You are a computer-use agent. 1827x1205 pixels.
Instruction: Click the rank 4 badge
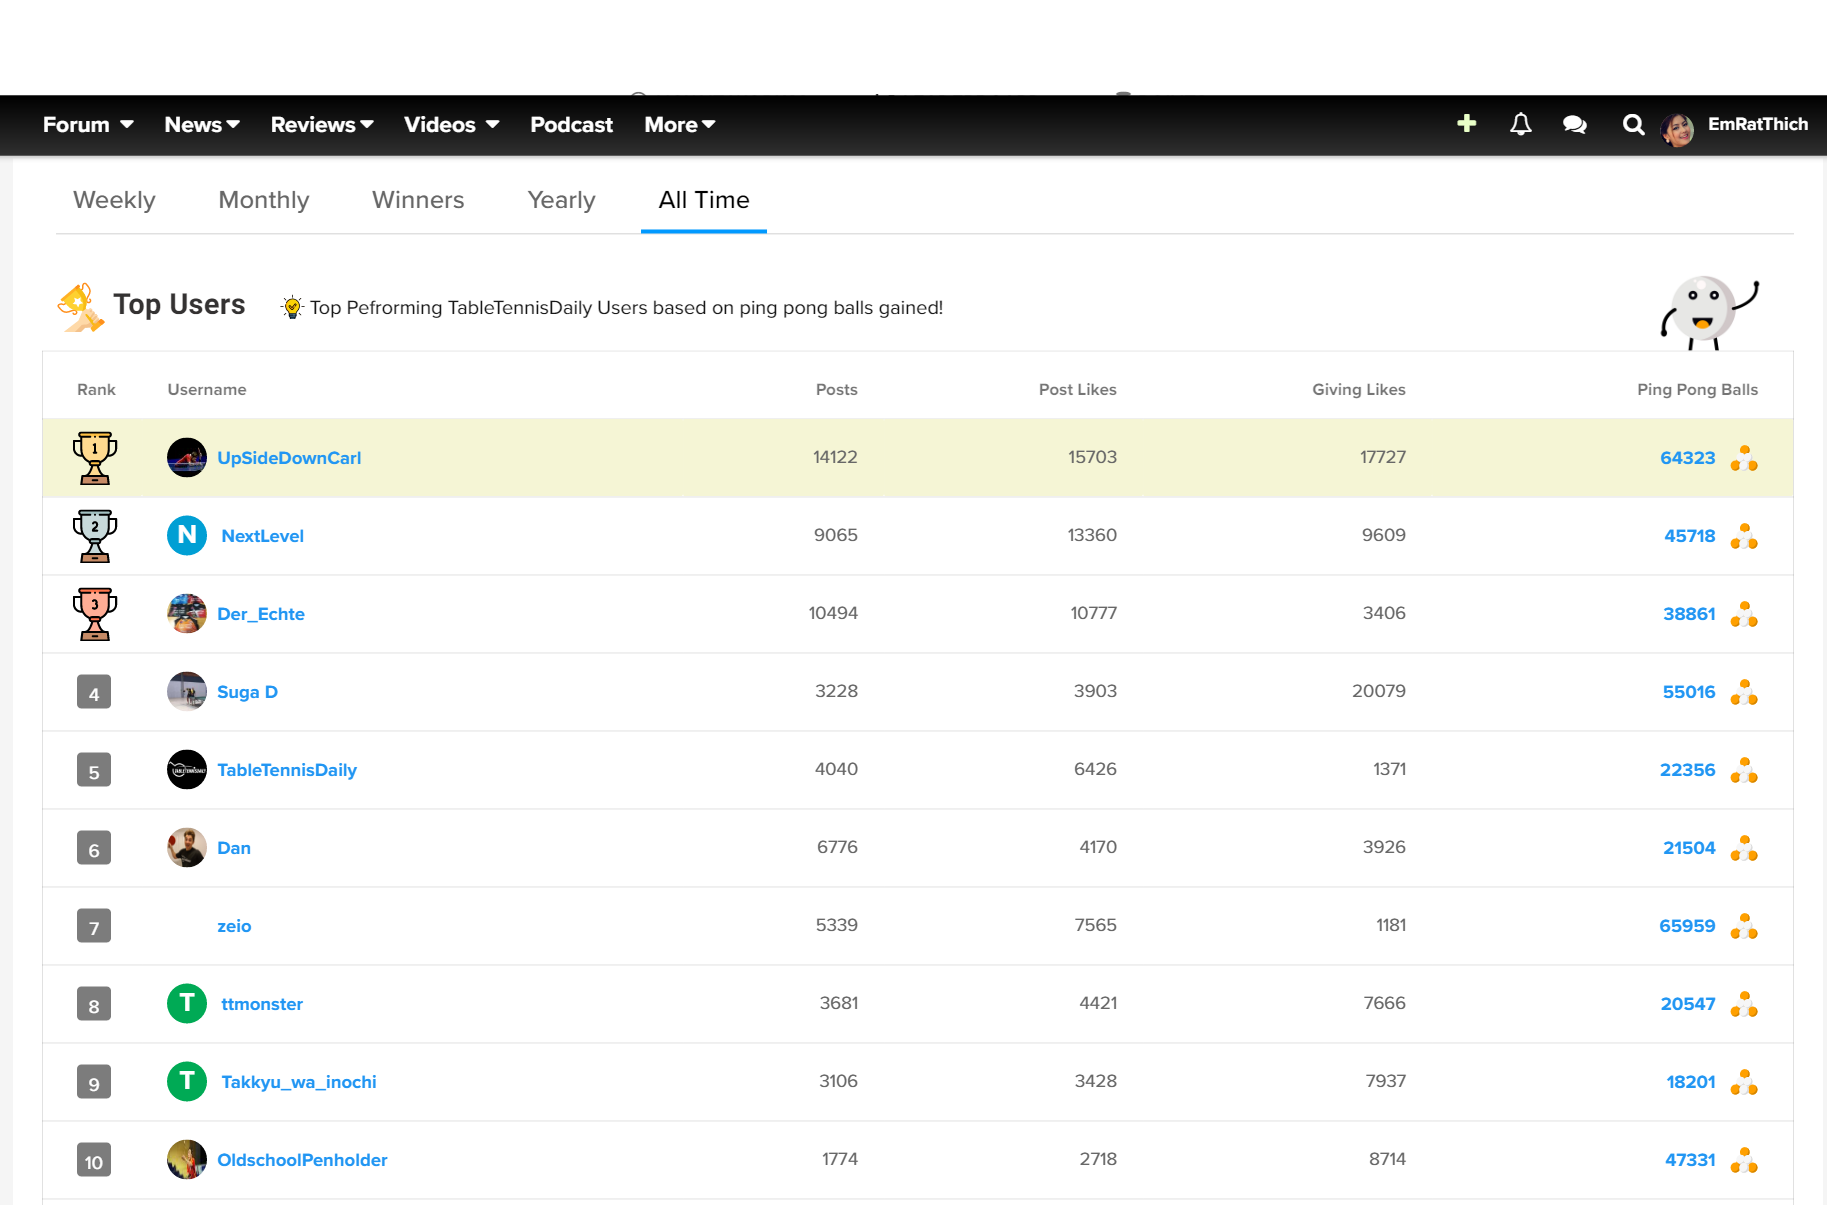(x=94, y=692)
